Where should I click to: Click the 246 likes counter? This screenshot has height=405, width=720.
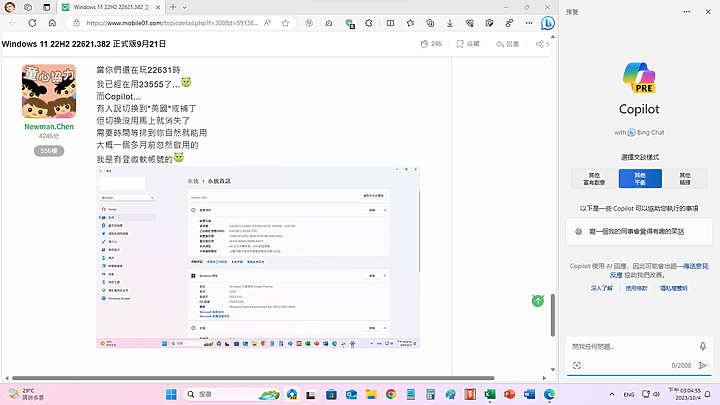[431, 44]
